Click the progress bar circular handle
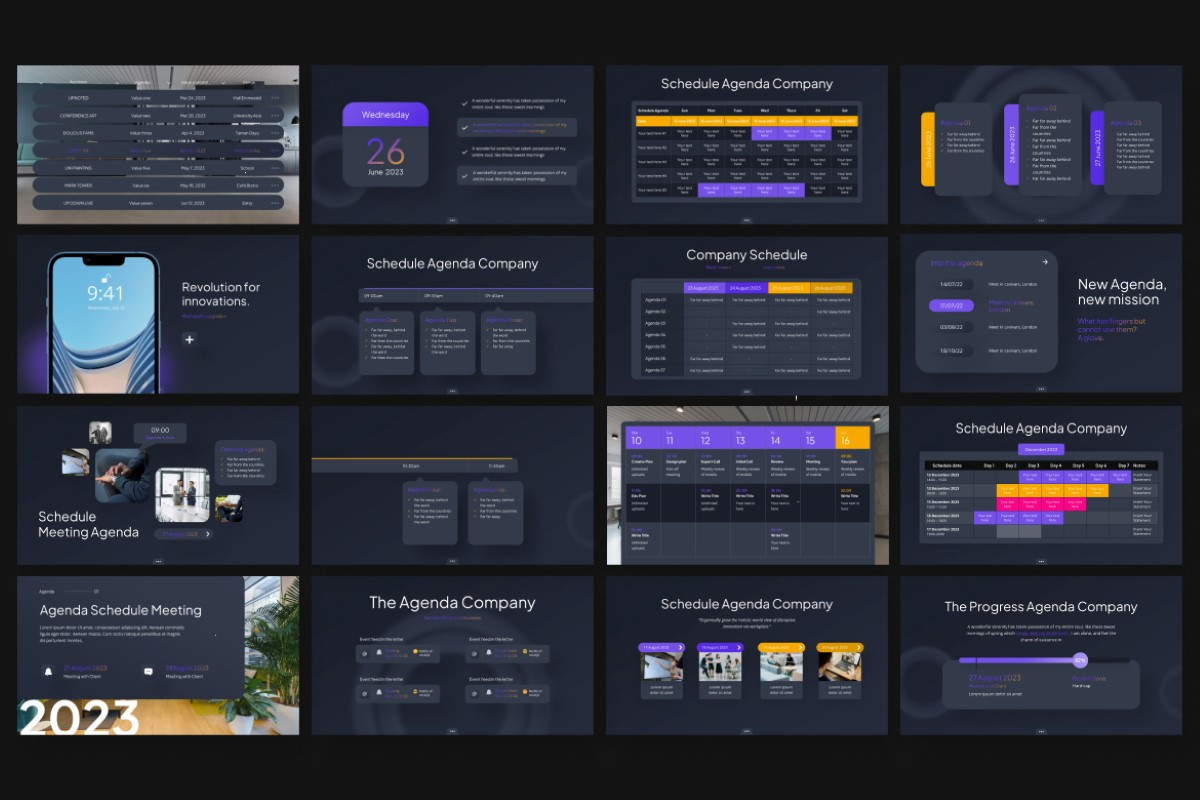The width and height of the screenshot is (1200, 800). click(1080, 660)
